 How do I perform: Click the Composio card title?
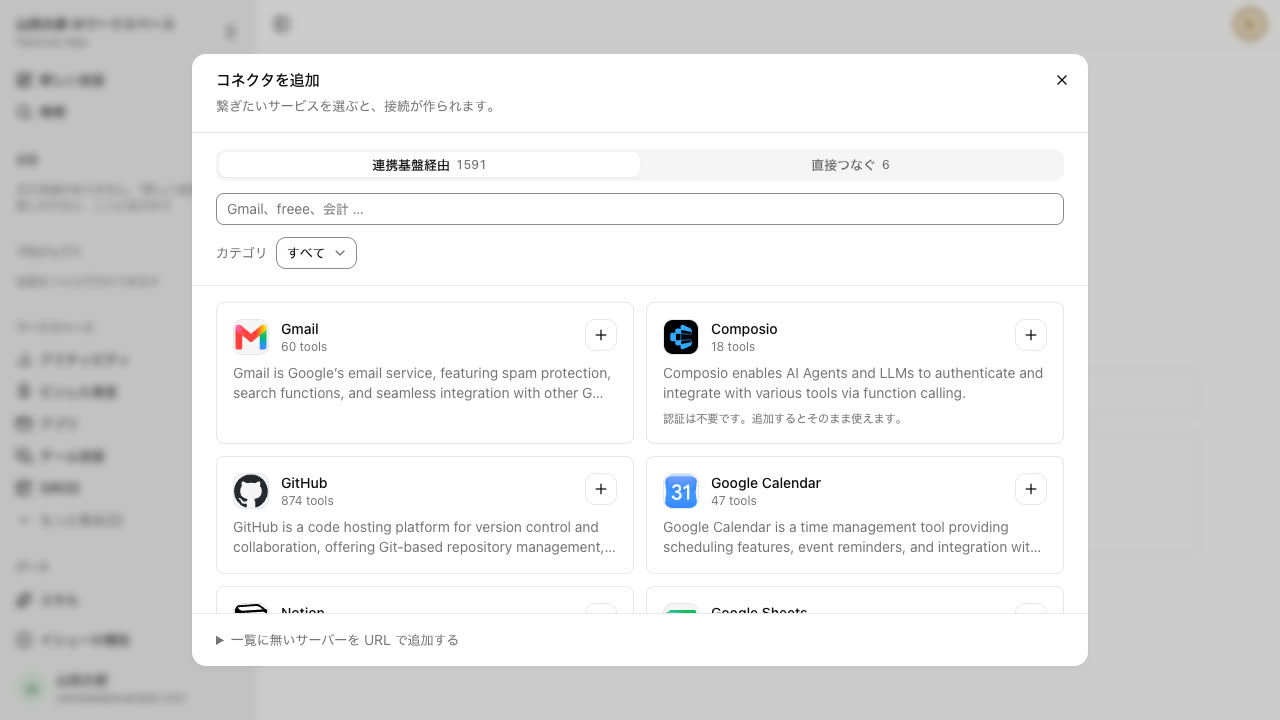pyautogui.click(x=744, y=329)
